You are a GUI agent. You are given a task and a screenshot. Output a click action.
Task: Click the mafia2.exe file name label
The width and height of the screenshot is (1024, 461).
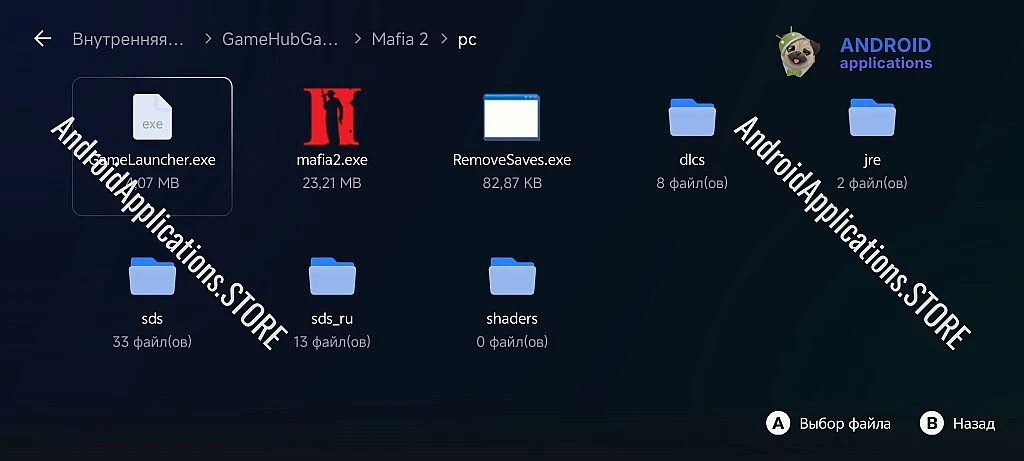pyautogui.click(x=332, y=160)
